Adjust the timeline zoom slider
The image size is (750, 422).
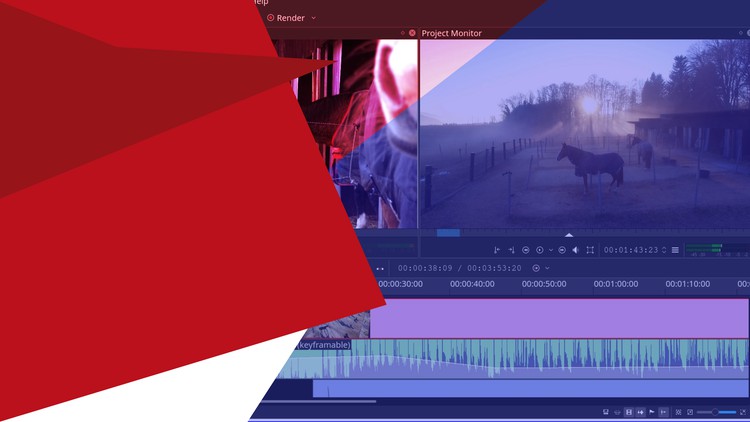click(x=716, y=412)
